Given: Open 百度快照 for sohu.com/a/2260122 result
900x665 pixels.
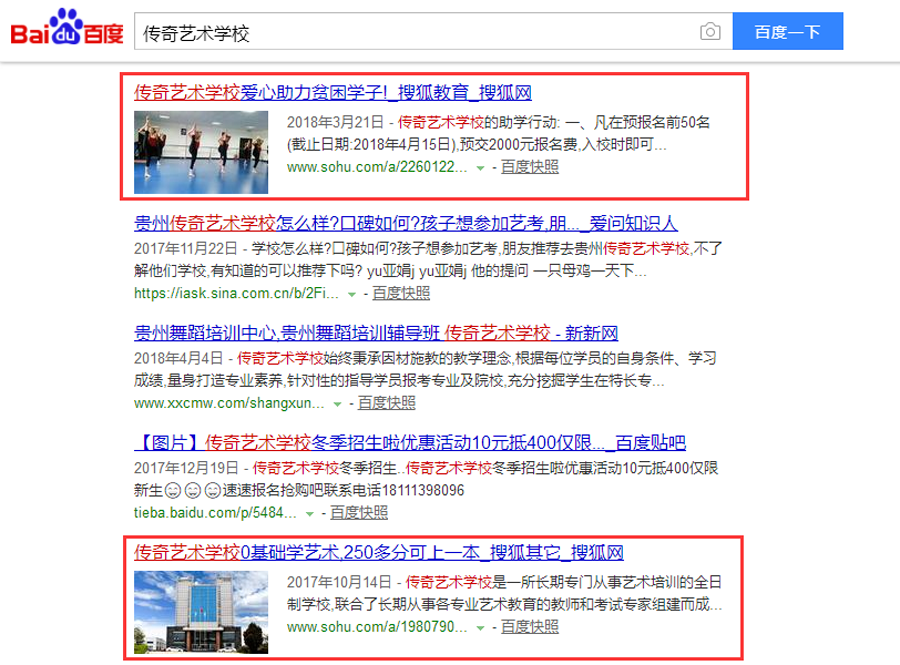Looking at the screenshot, I should tap(530, 167).
